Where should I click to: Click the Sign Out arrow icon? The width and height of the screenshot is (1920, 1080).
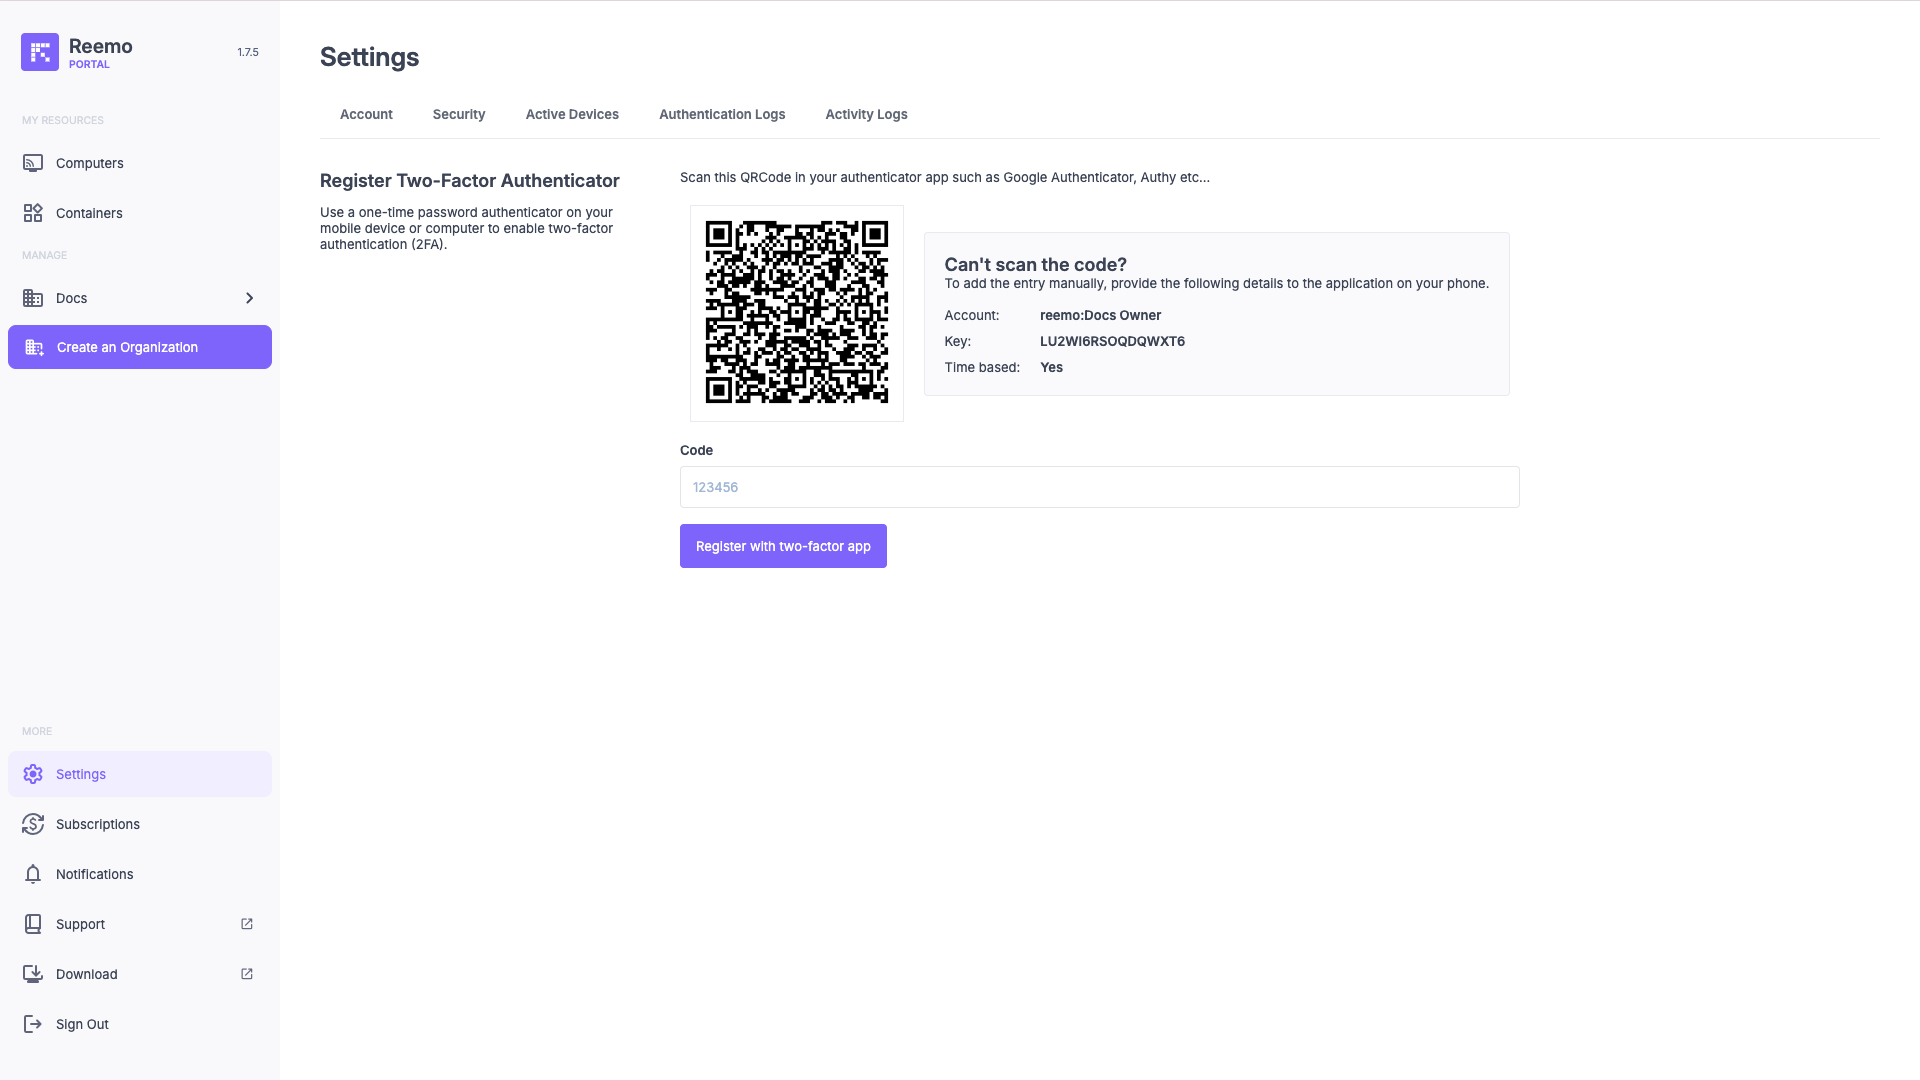33,1024
